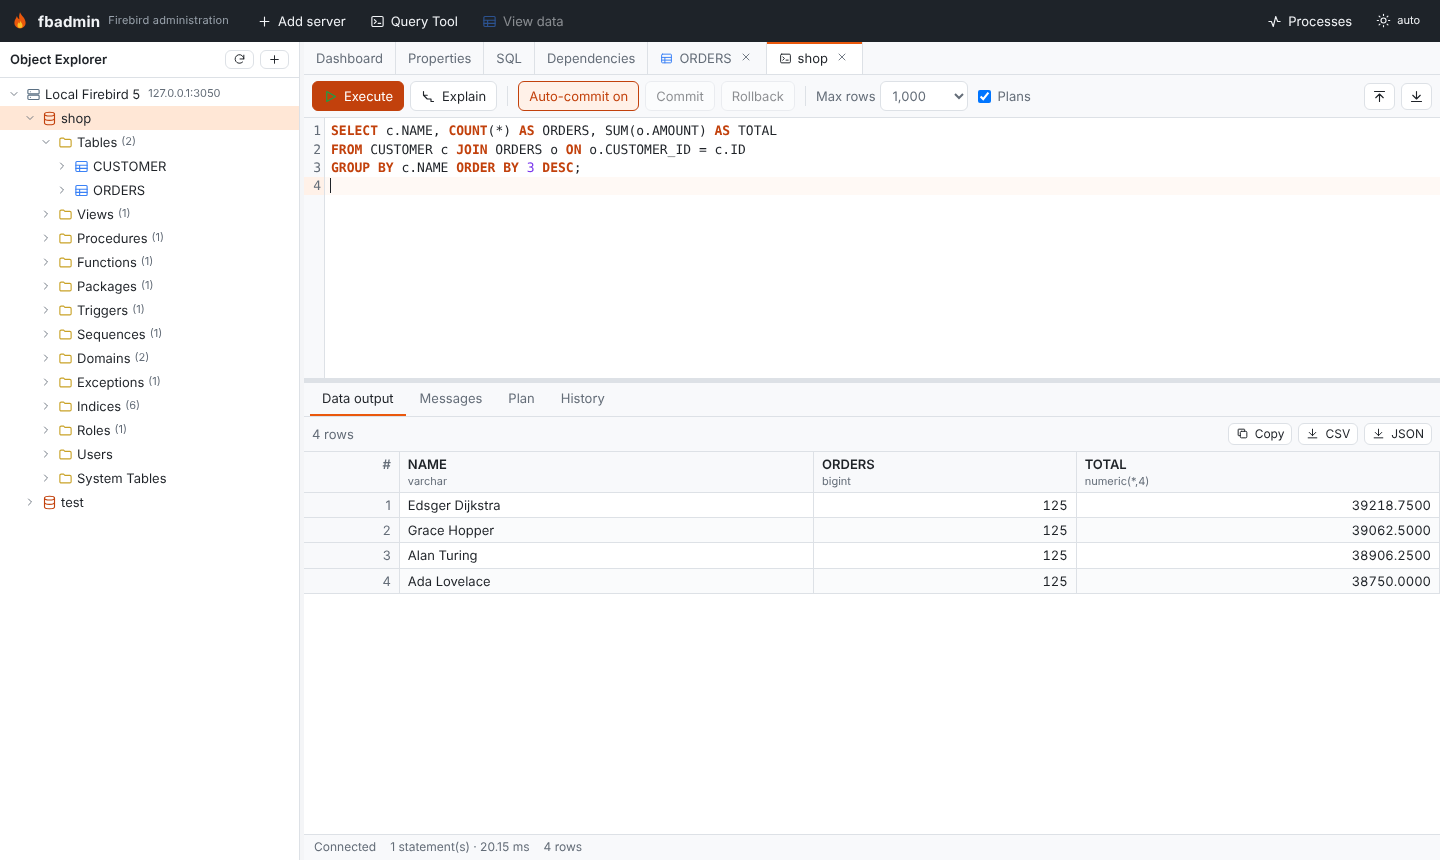Expand the Functions folder
1440x860 pixels.
click(46, 262)
